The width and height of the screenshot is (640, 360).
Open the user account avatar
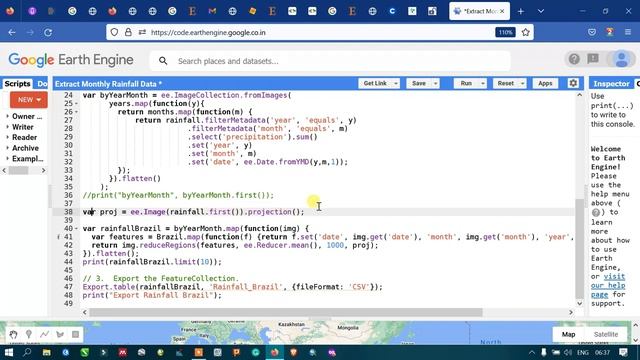622,59
